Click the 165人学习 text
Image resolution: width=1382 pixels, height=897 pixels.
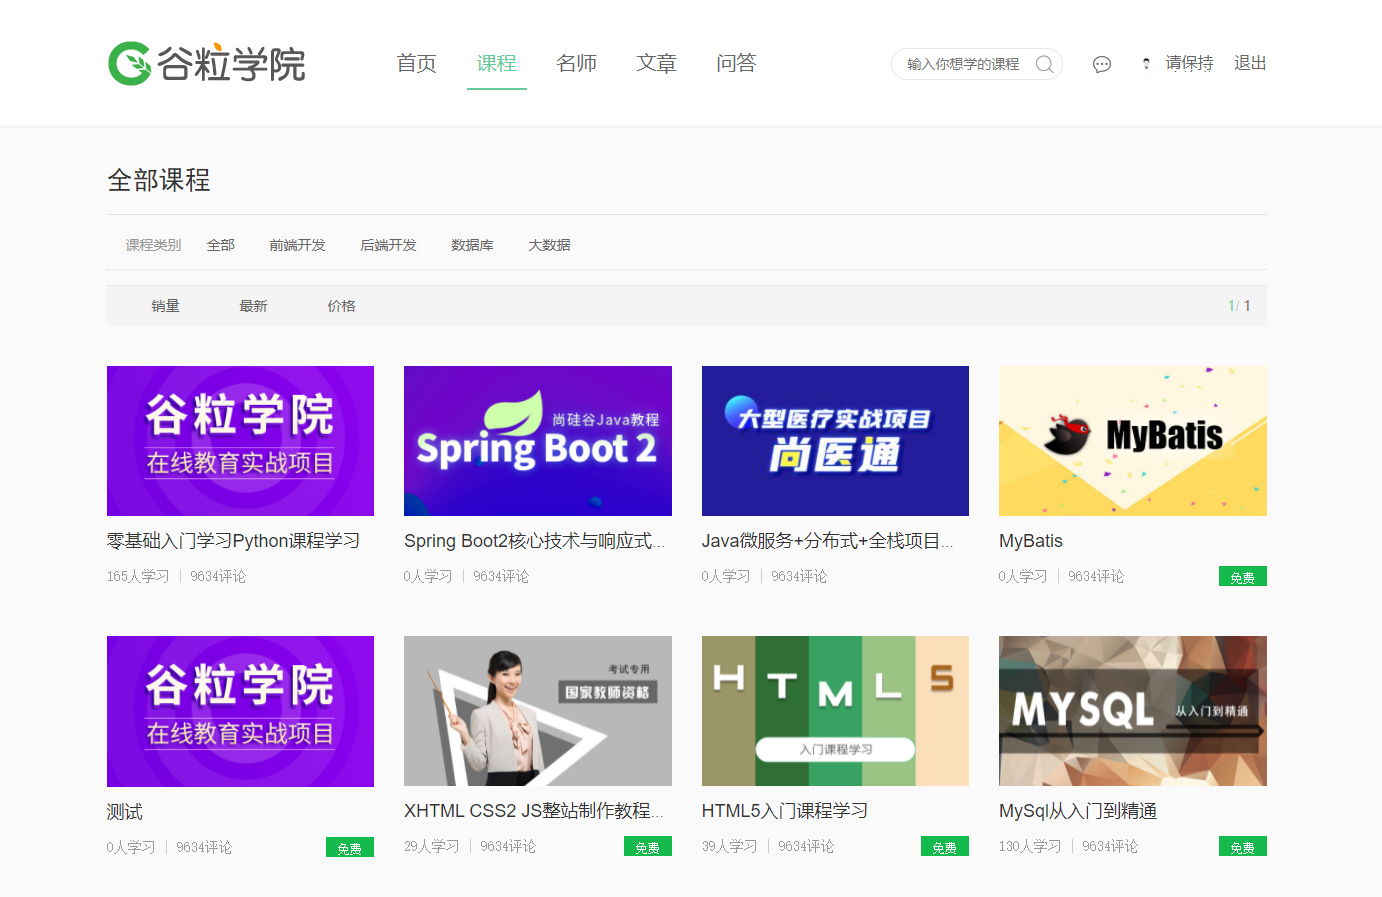138,576
